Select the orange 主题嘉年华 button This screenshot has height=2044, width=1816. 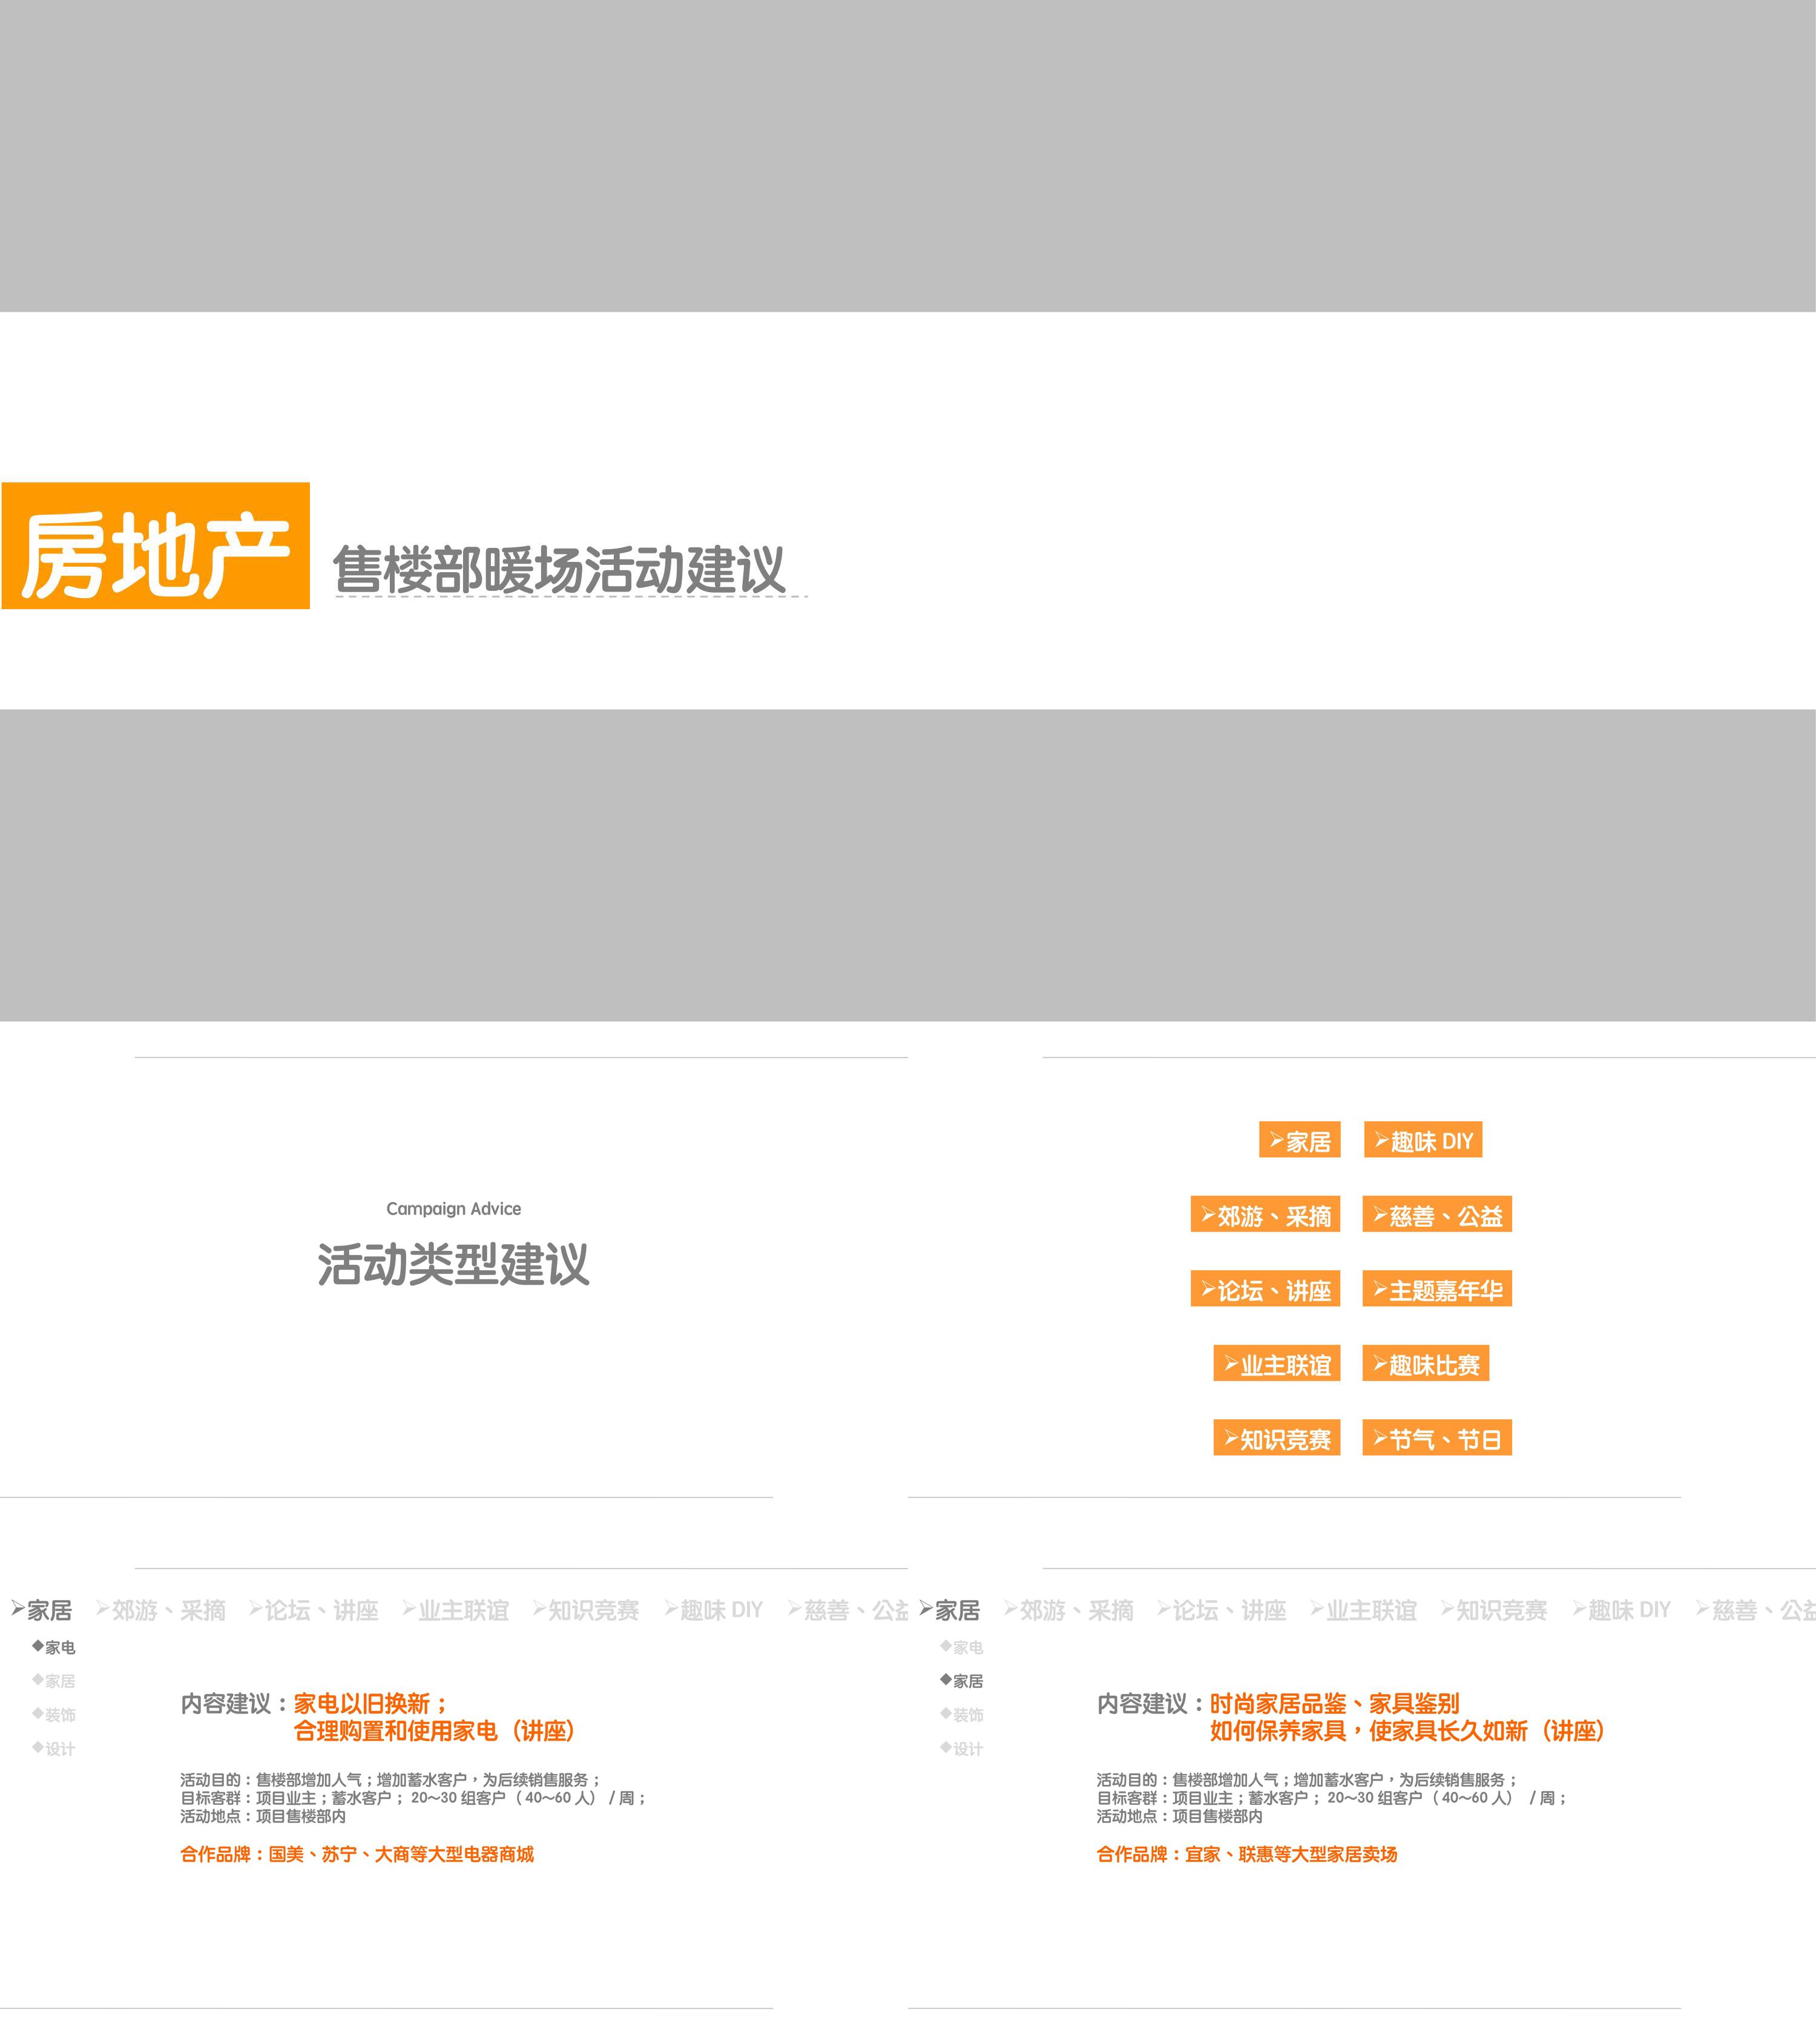[x=1437, y=1289]
